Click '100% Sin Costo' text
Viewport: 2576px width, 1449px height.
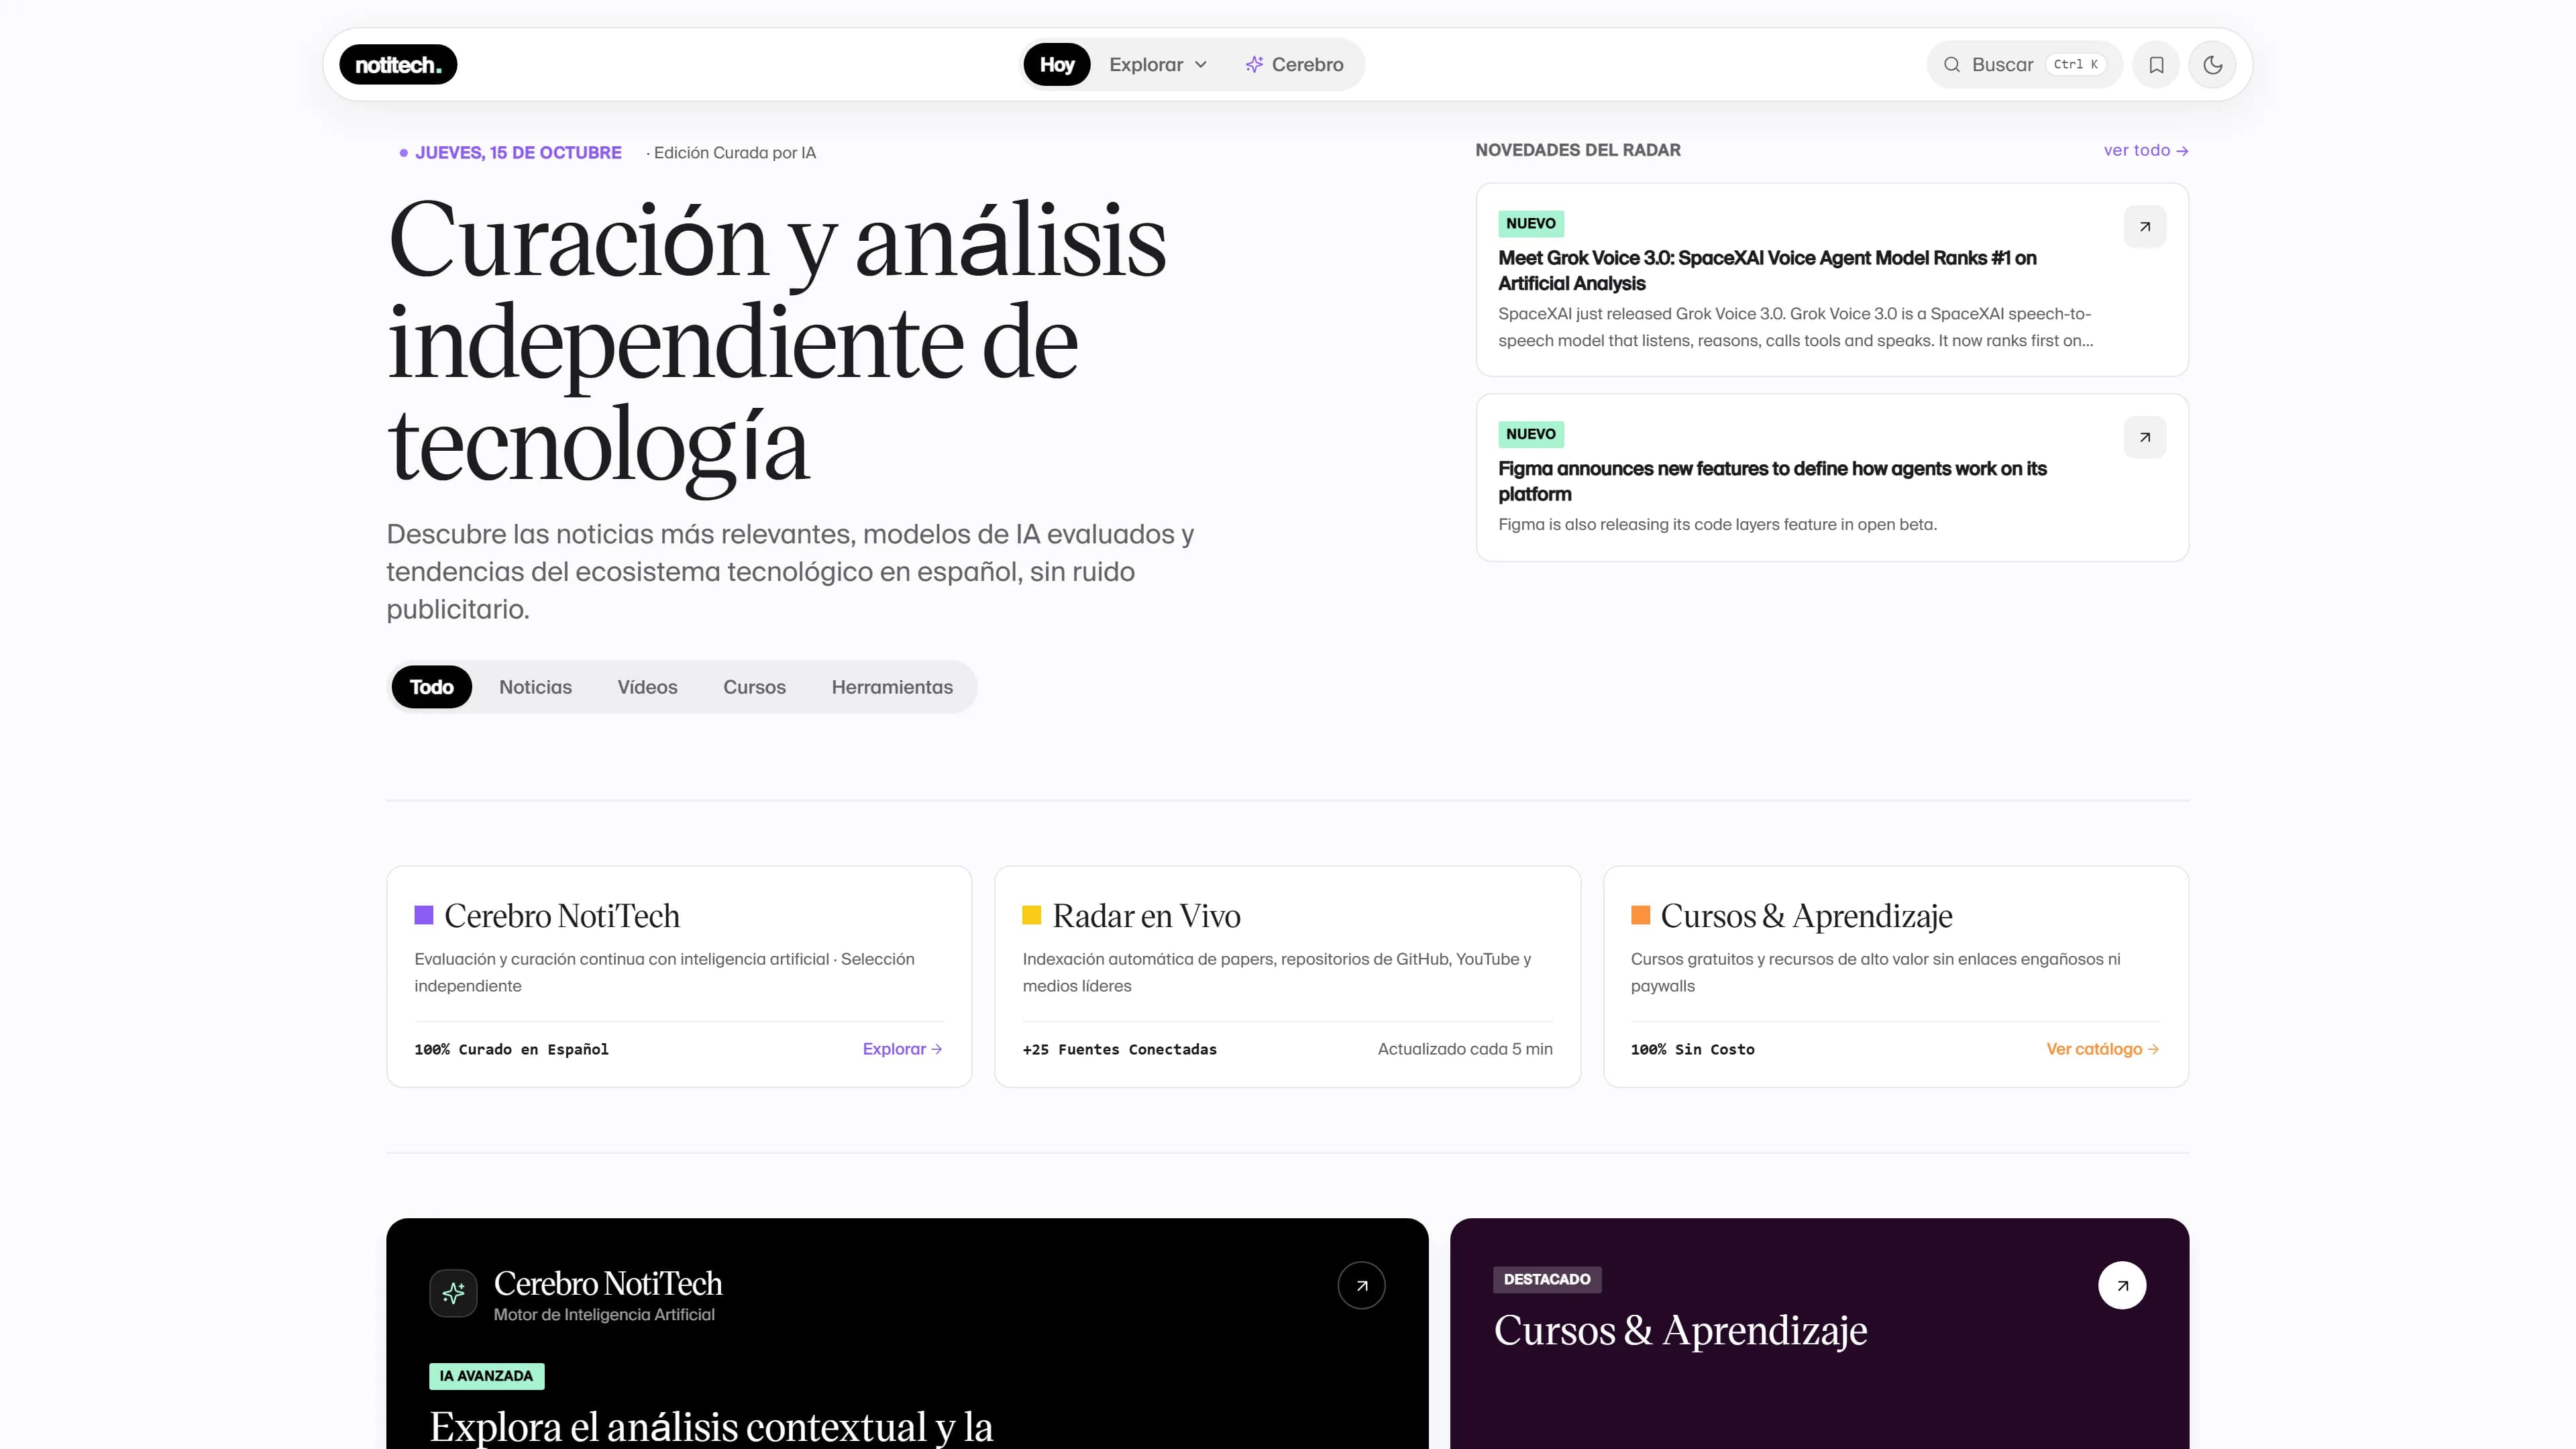(x=1692, y=1049)
